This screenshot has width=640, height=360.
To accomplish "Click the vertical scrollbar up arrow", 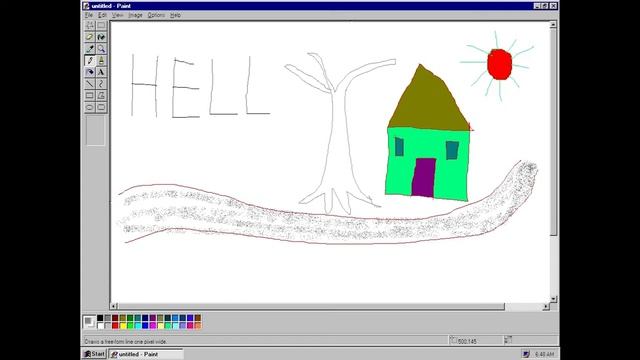I will pos(553,24).
